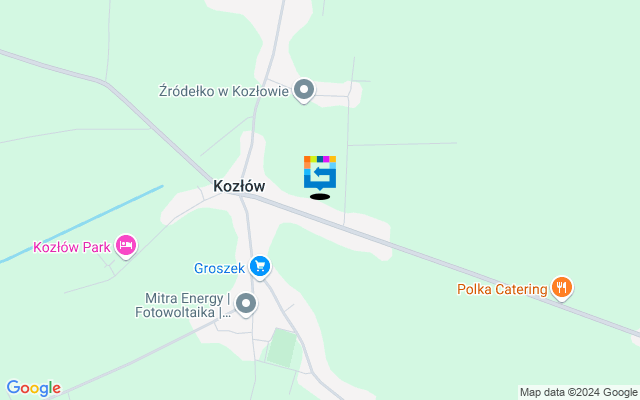Click the blue stream line on the map
Image resolution: width=640 pixels, height=400 pixels.
click(x=82, y=224)
